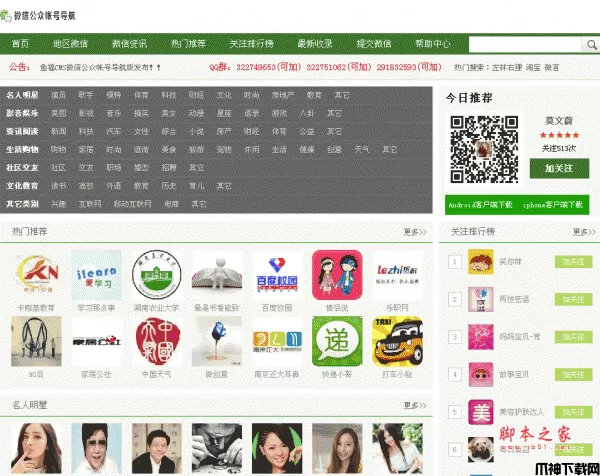The width and height of the screenshot is (600, 476).
Task: Select 音乐 in 影音娱乐 row
Action: pyautogui.click(x=114, y=113)
